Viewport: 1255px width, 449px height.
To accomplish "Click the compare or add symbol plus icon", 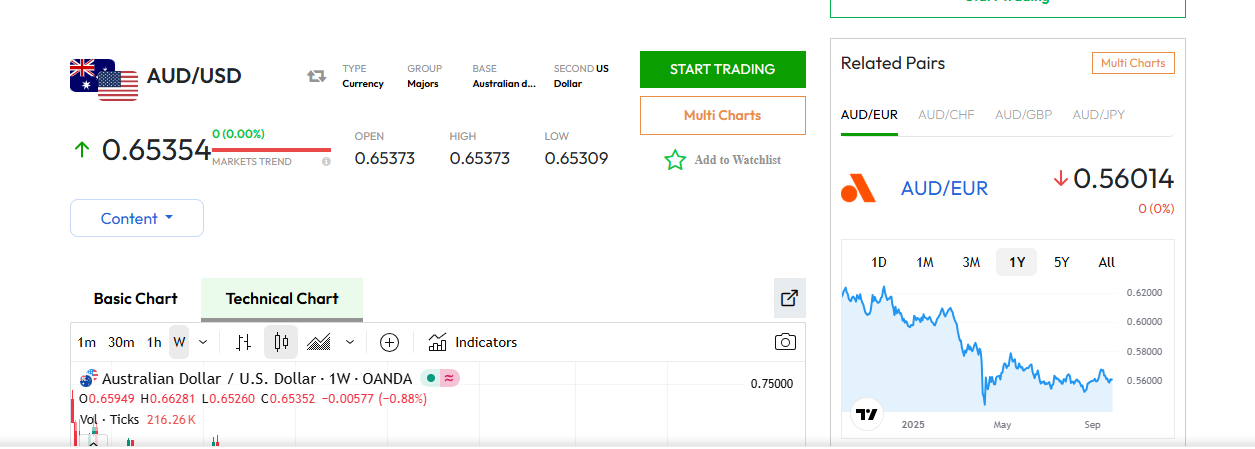I will [x=390, y=342].
